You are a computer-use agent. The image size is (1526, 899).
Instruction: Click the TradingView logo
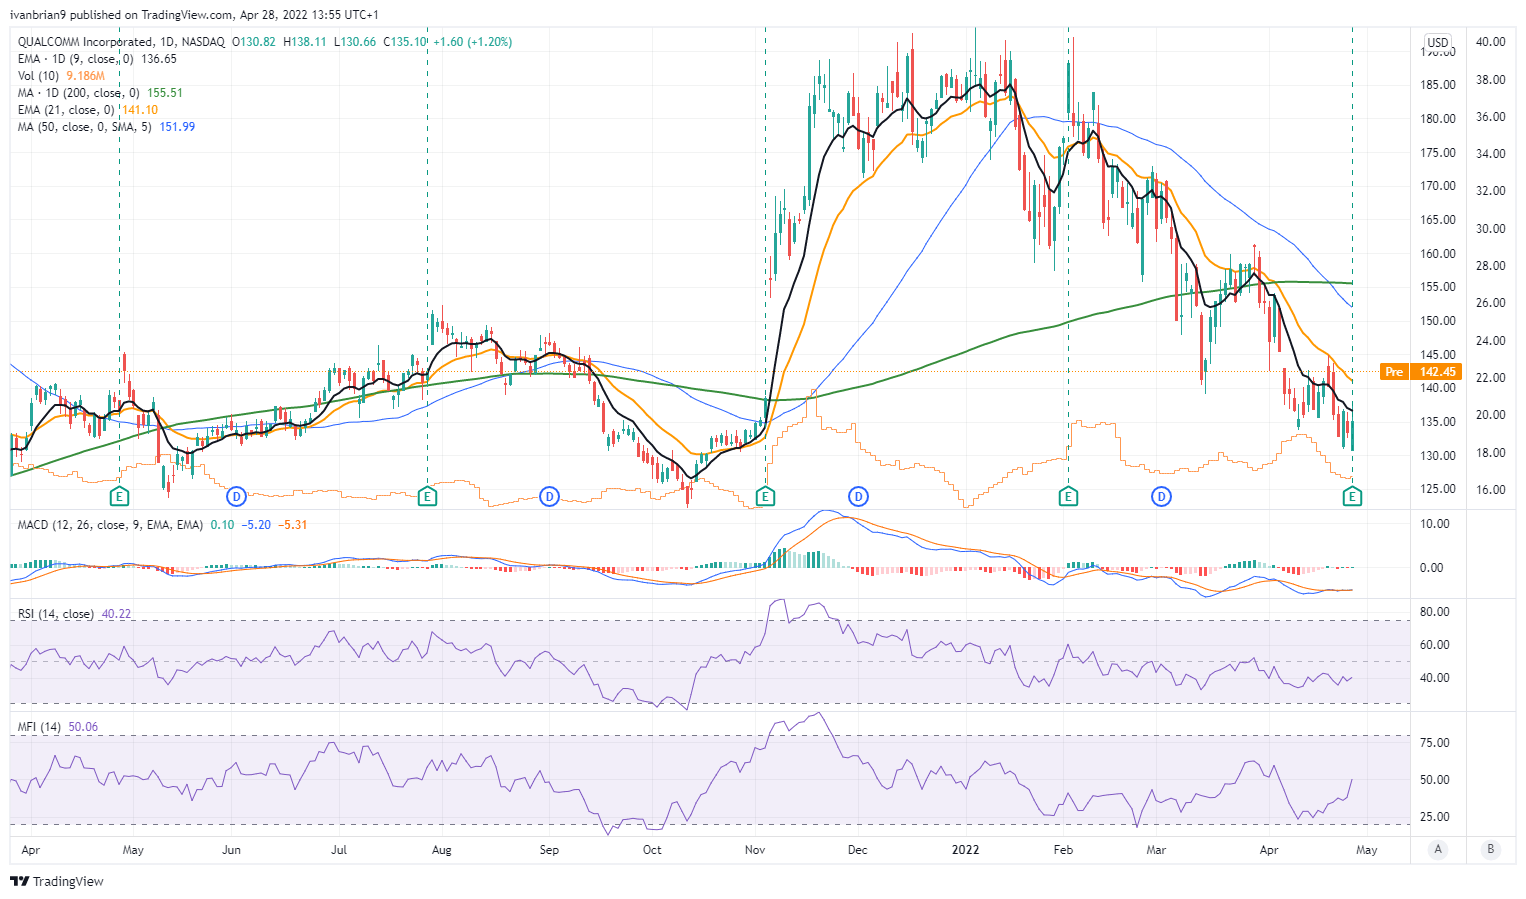(x=57, y=881)
